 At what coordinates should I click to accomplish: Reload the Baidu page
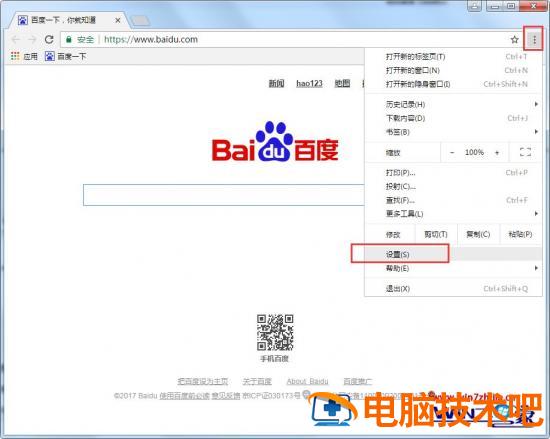point(49,39)
